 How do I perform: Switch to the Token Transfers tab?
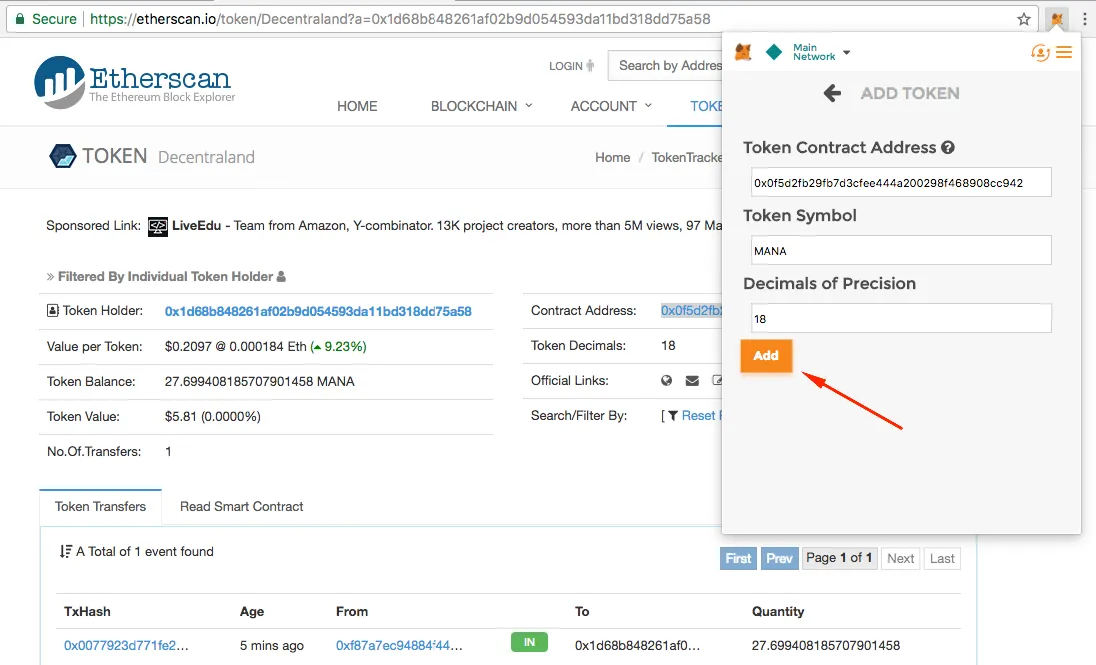(x=101, y=507)
